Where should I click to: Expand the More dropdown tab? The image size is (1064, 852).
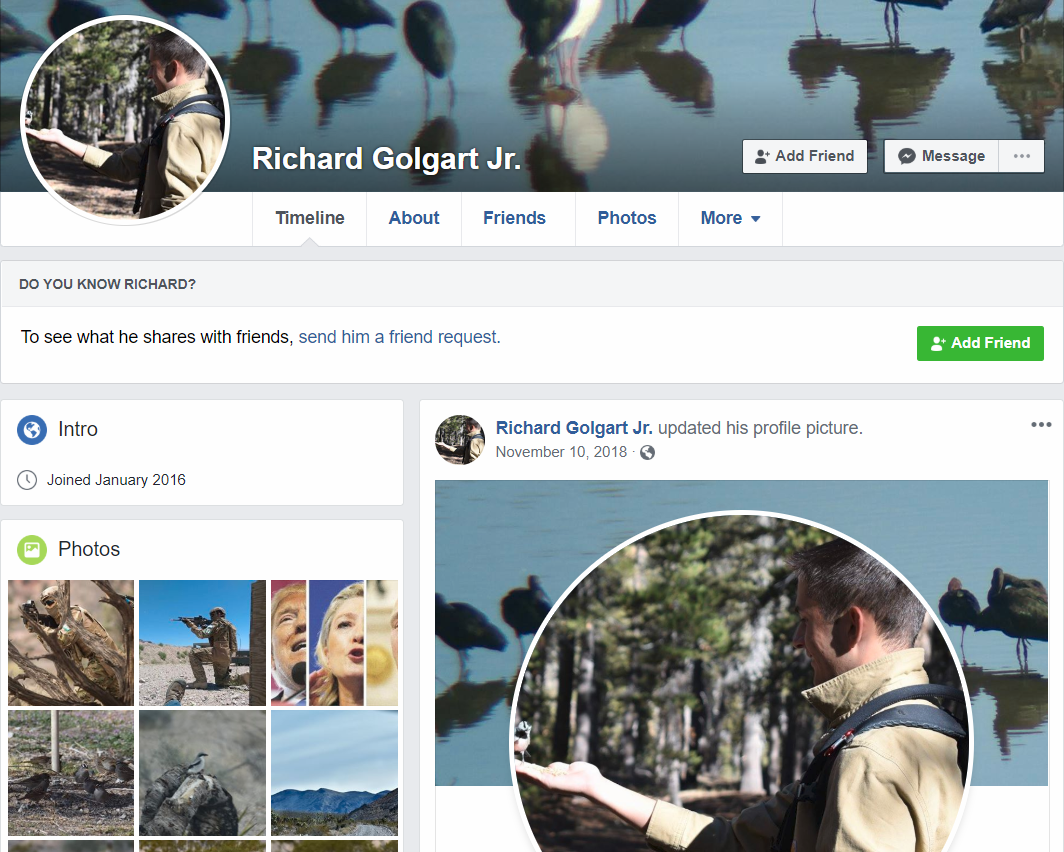730,218
